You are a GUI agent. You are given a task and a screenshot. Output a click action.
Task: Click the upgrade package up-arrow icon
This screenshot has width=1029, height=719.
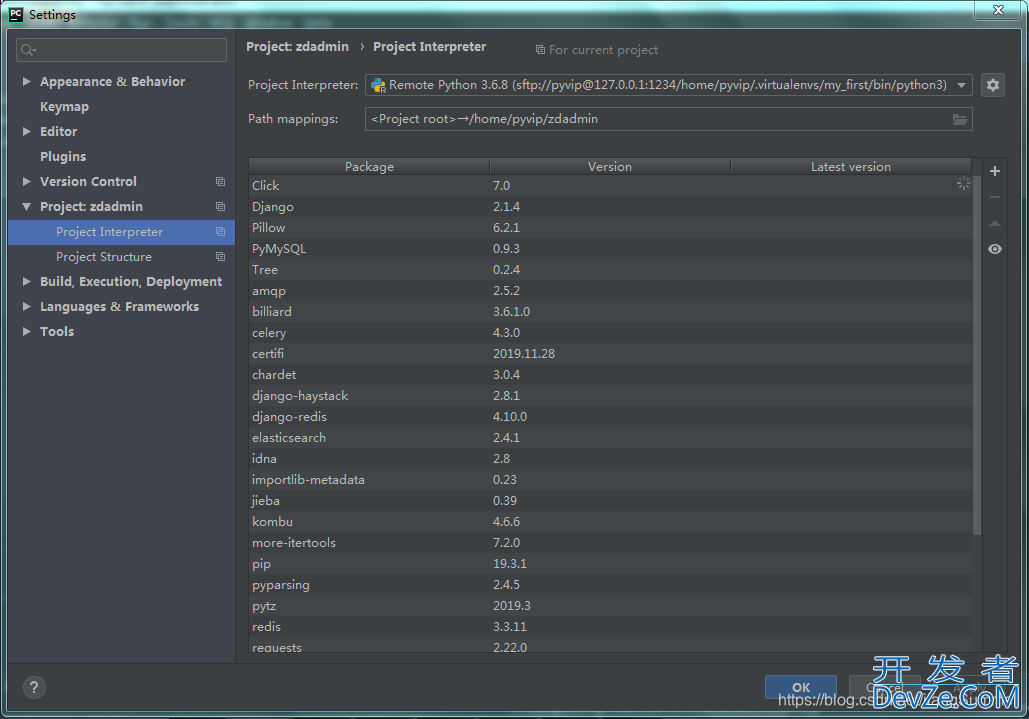pos(995,223)
